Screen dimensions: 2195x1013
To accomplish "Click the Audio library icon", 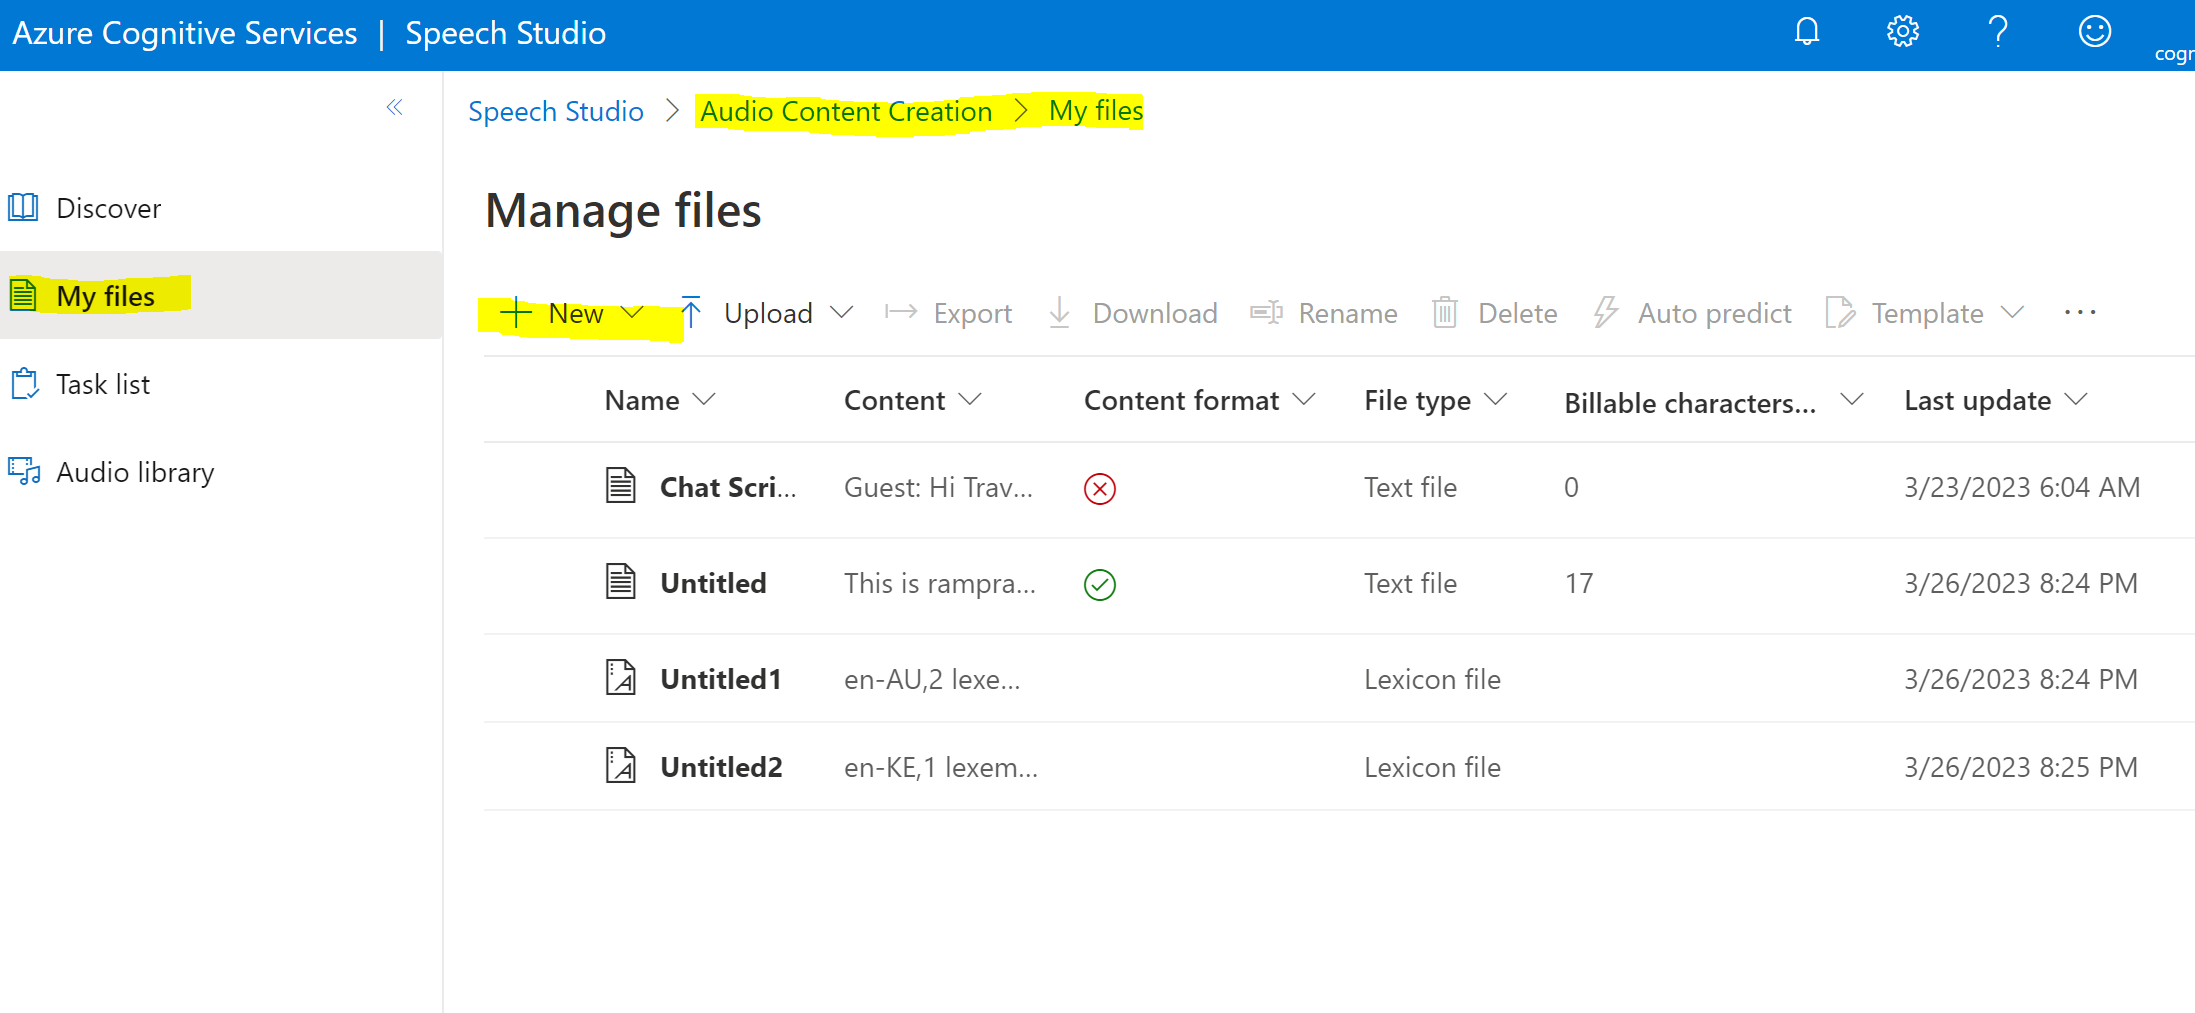I will (x=25, y=472).
